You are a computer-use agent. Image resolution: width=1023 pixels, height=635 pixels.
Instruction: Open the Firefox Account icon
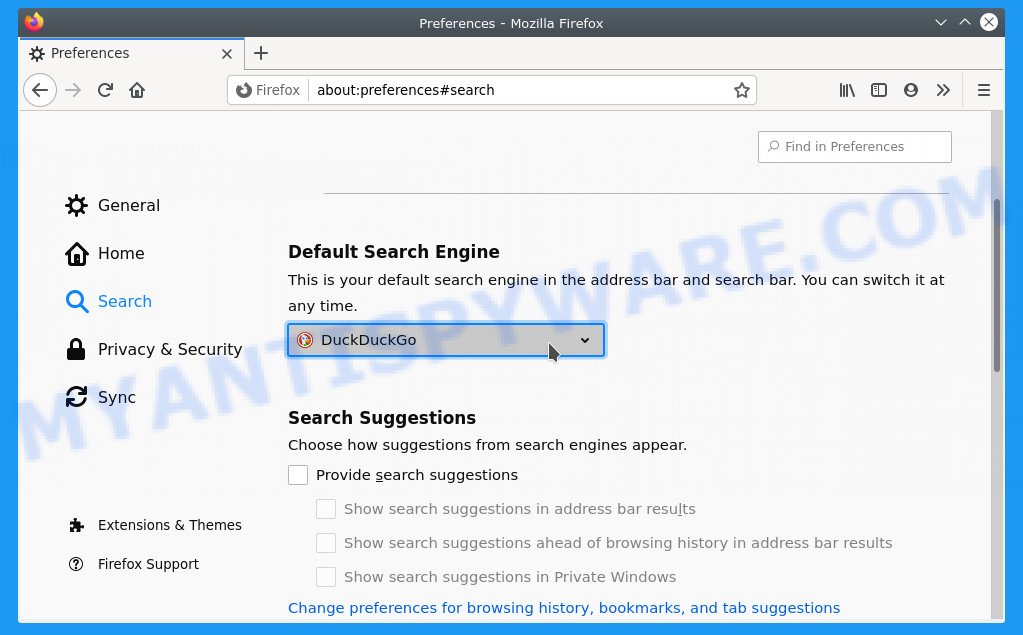tap(911, 90)
